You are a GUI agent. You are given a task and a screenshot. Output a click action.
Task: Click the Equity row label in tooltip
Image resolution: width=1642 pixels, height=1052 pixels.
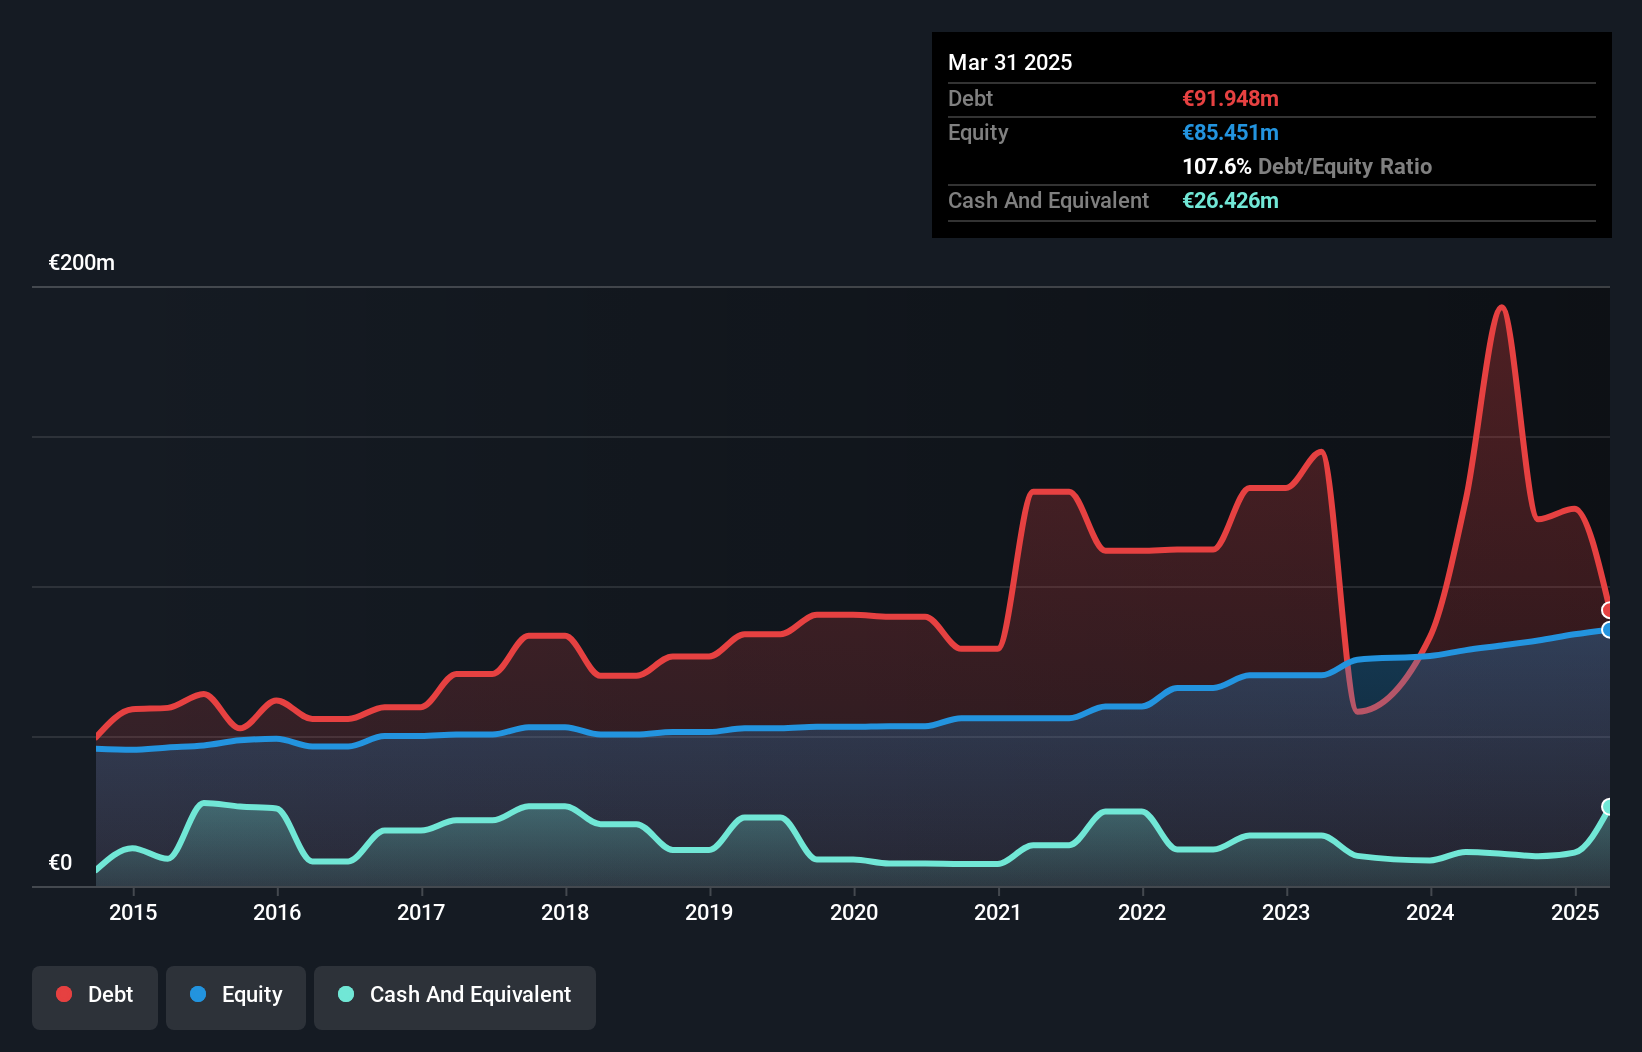pos(978,132)
